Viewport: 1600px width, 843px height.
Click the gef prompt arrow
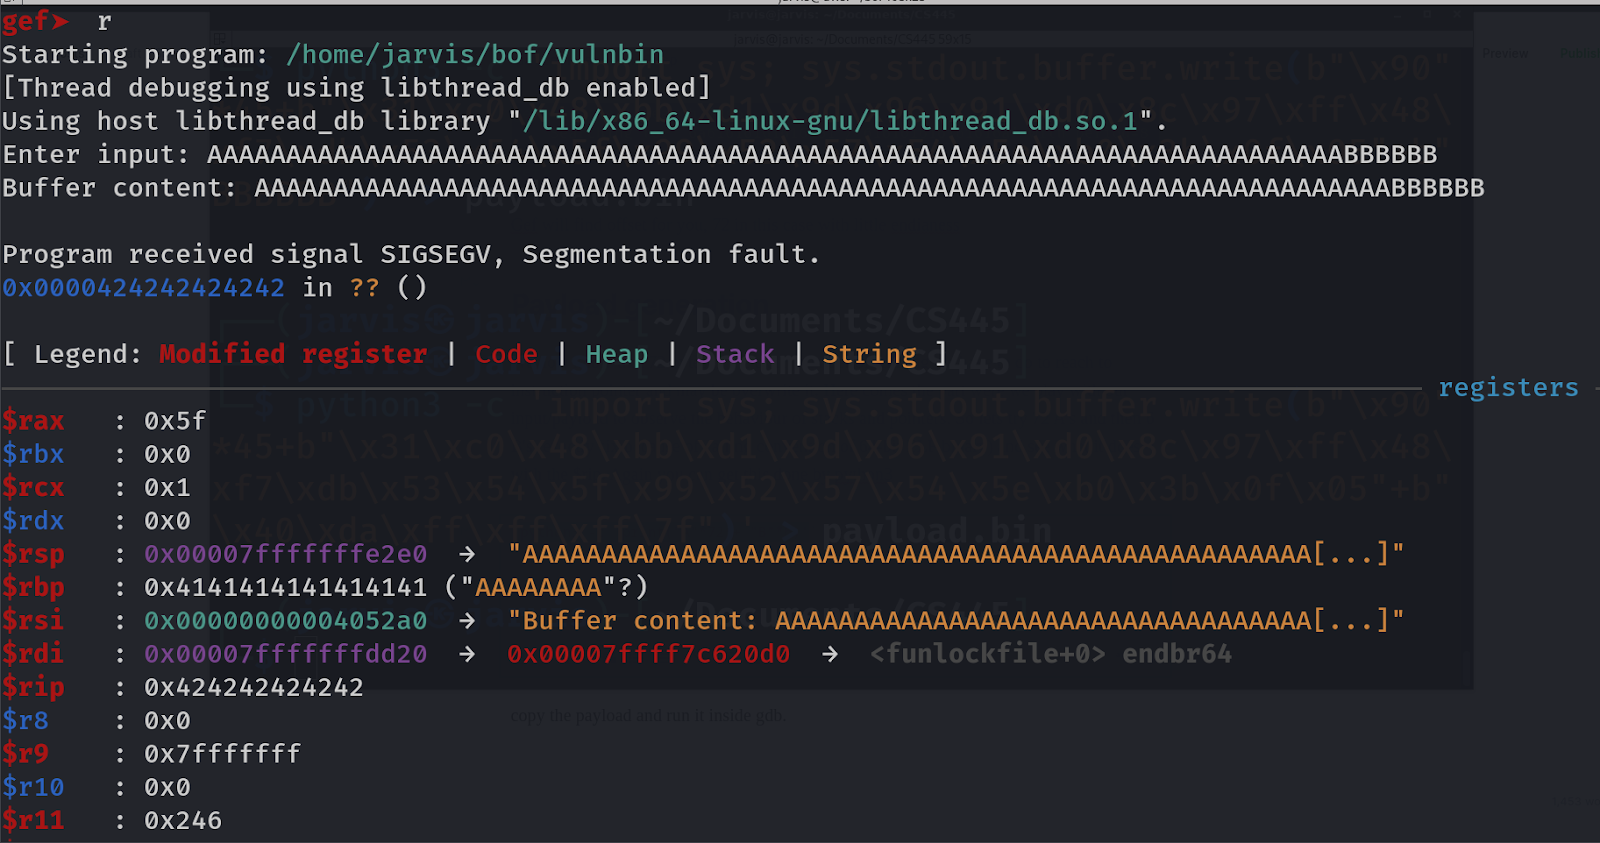point(61,21)
